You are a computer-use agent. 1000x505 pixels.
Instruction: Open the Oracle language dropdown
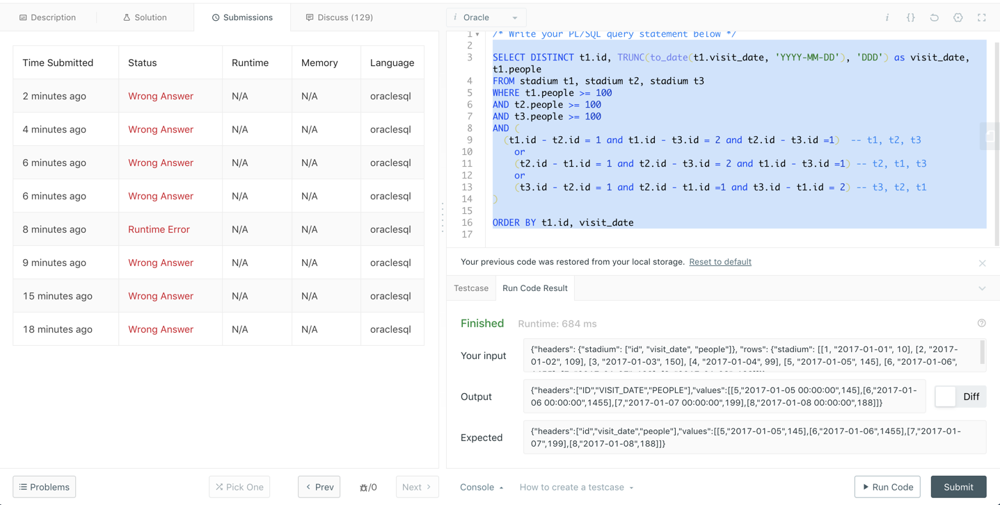486,18
